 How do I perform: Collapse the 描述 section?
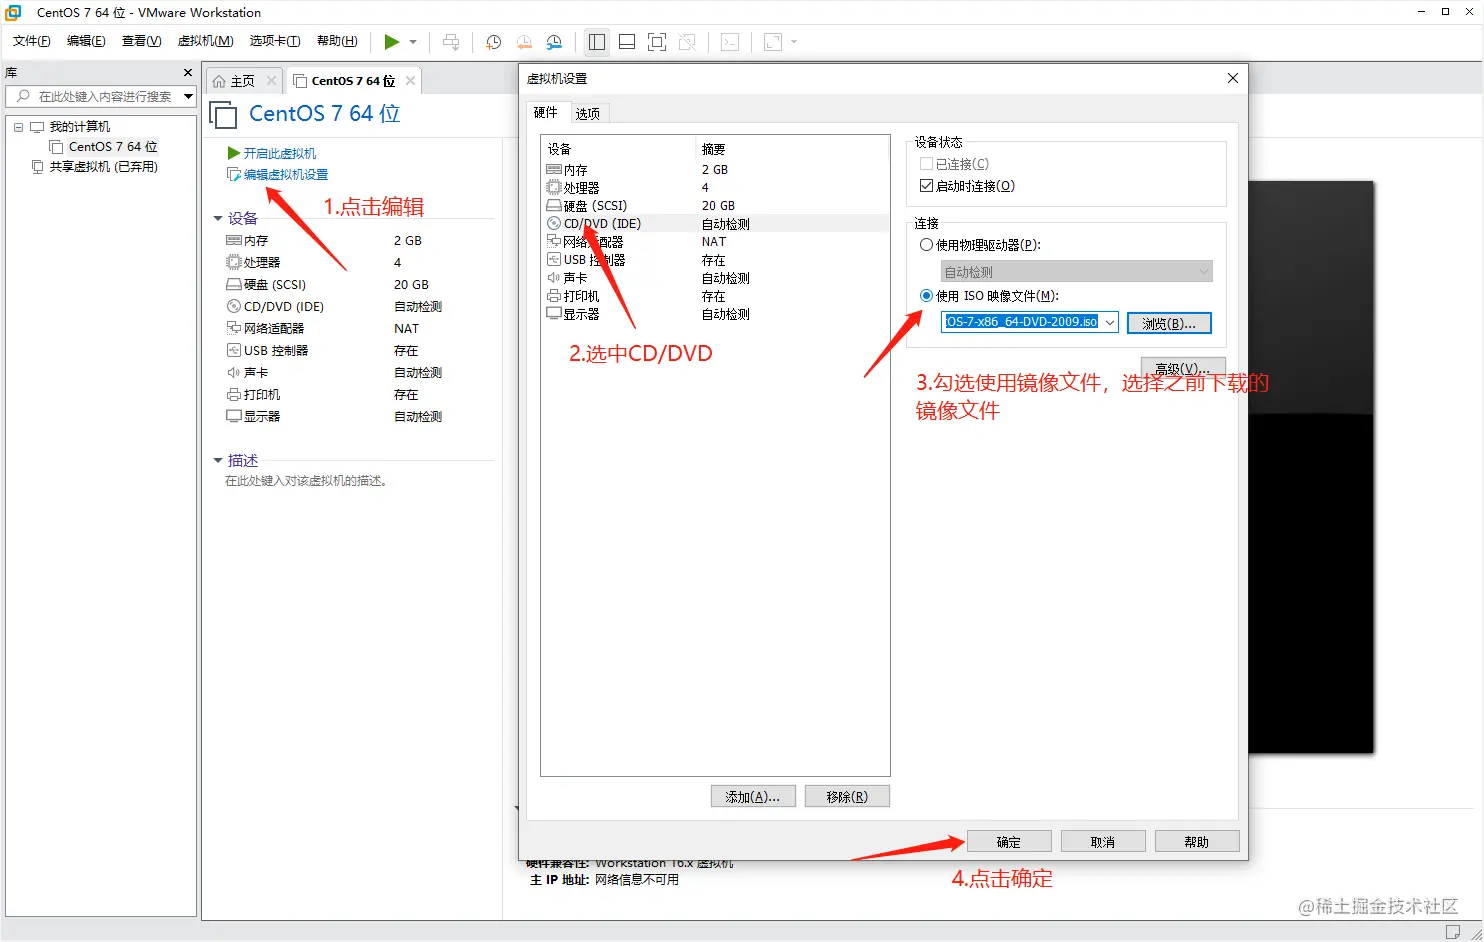pyautogui.click(x=218, y=460)
